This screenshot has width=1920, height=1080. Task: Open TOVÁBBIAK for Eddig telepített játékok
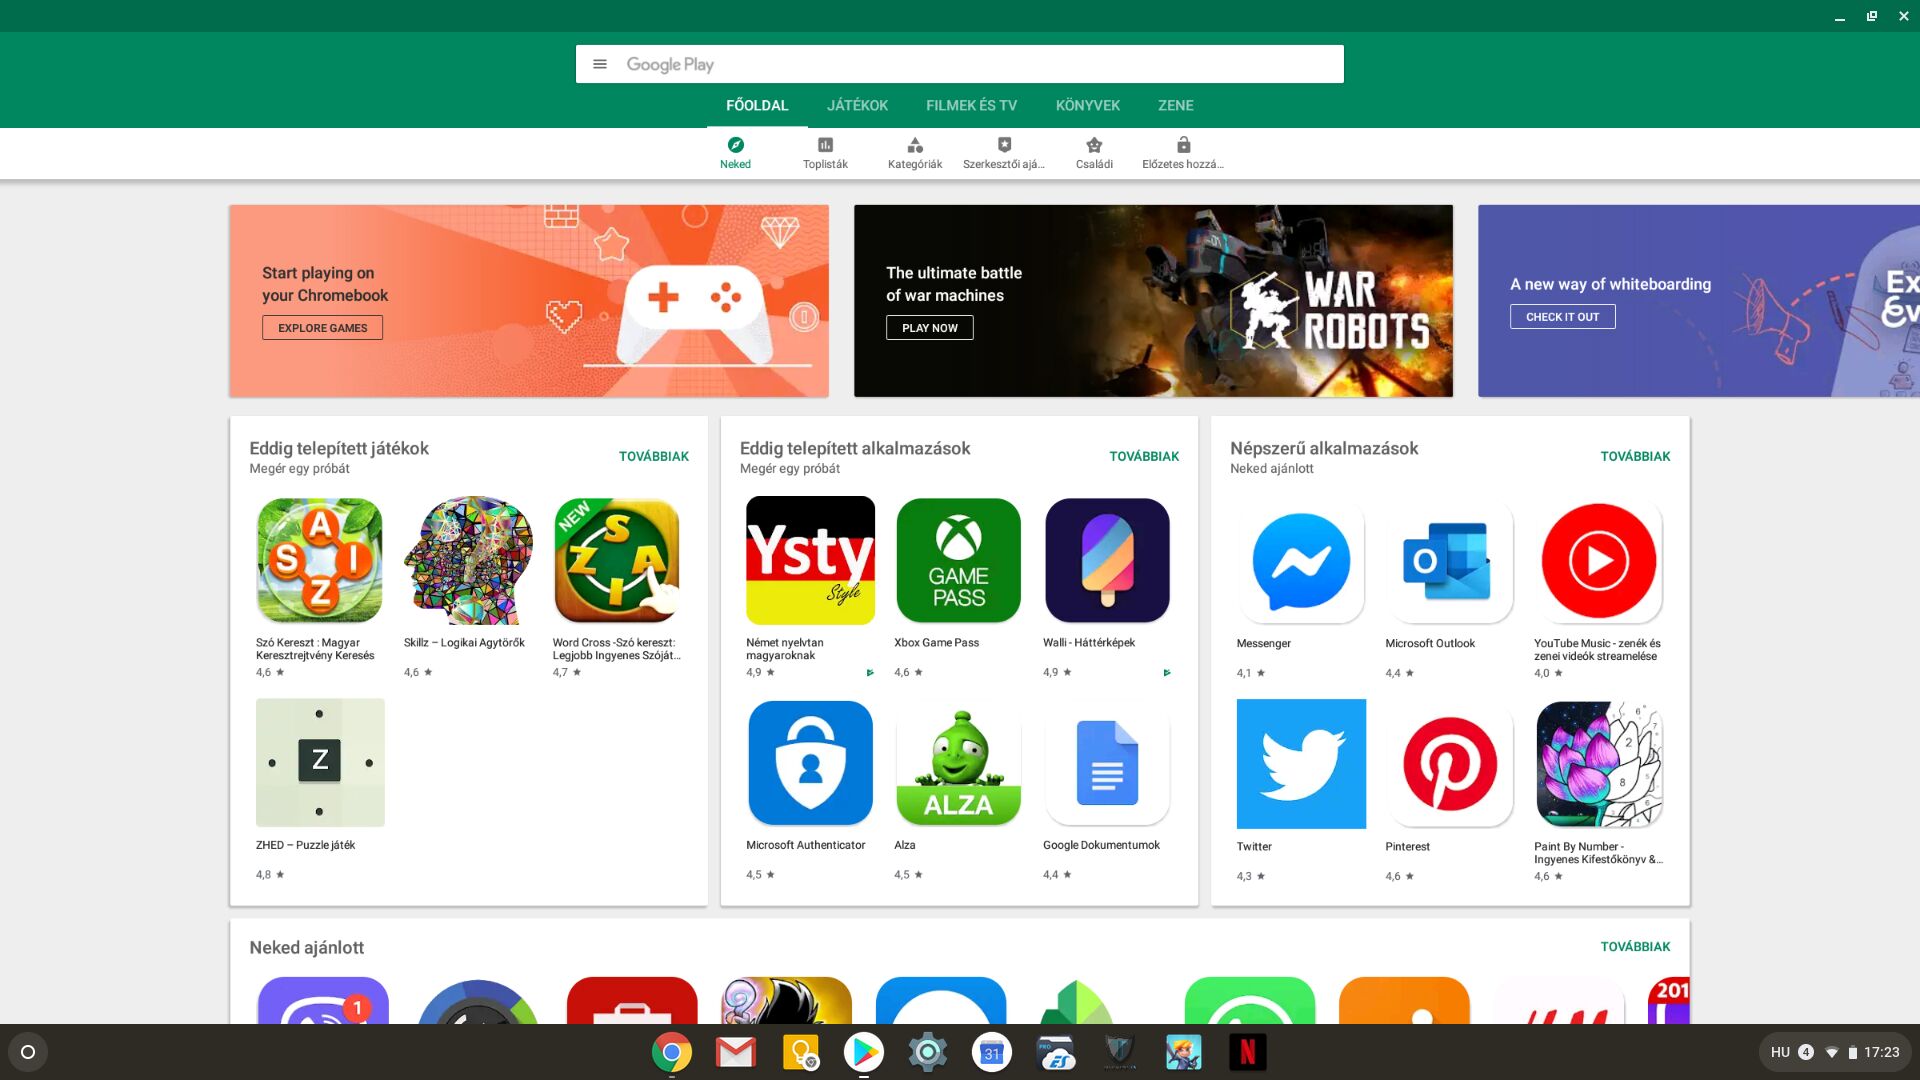[x=653, y=456]
